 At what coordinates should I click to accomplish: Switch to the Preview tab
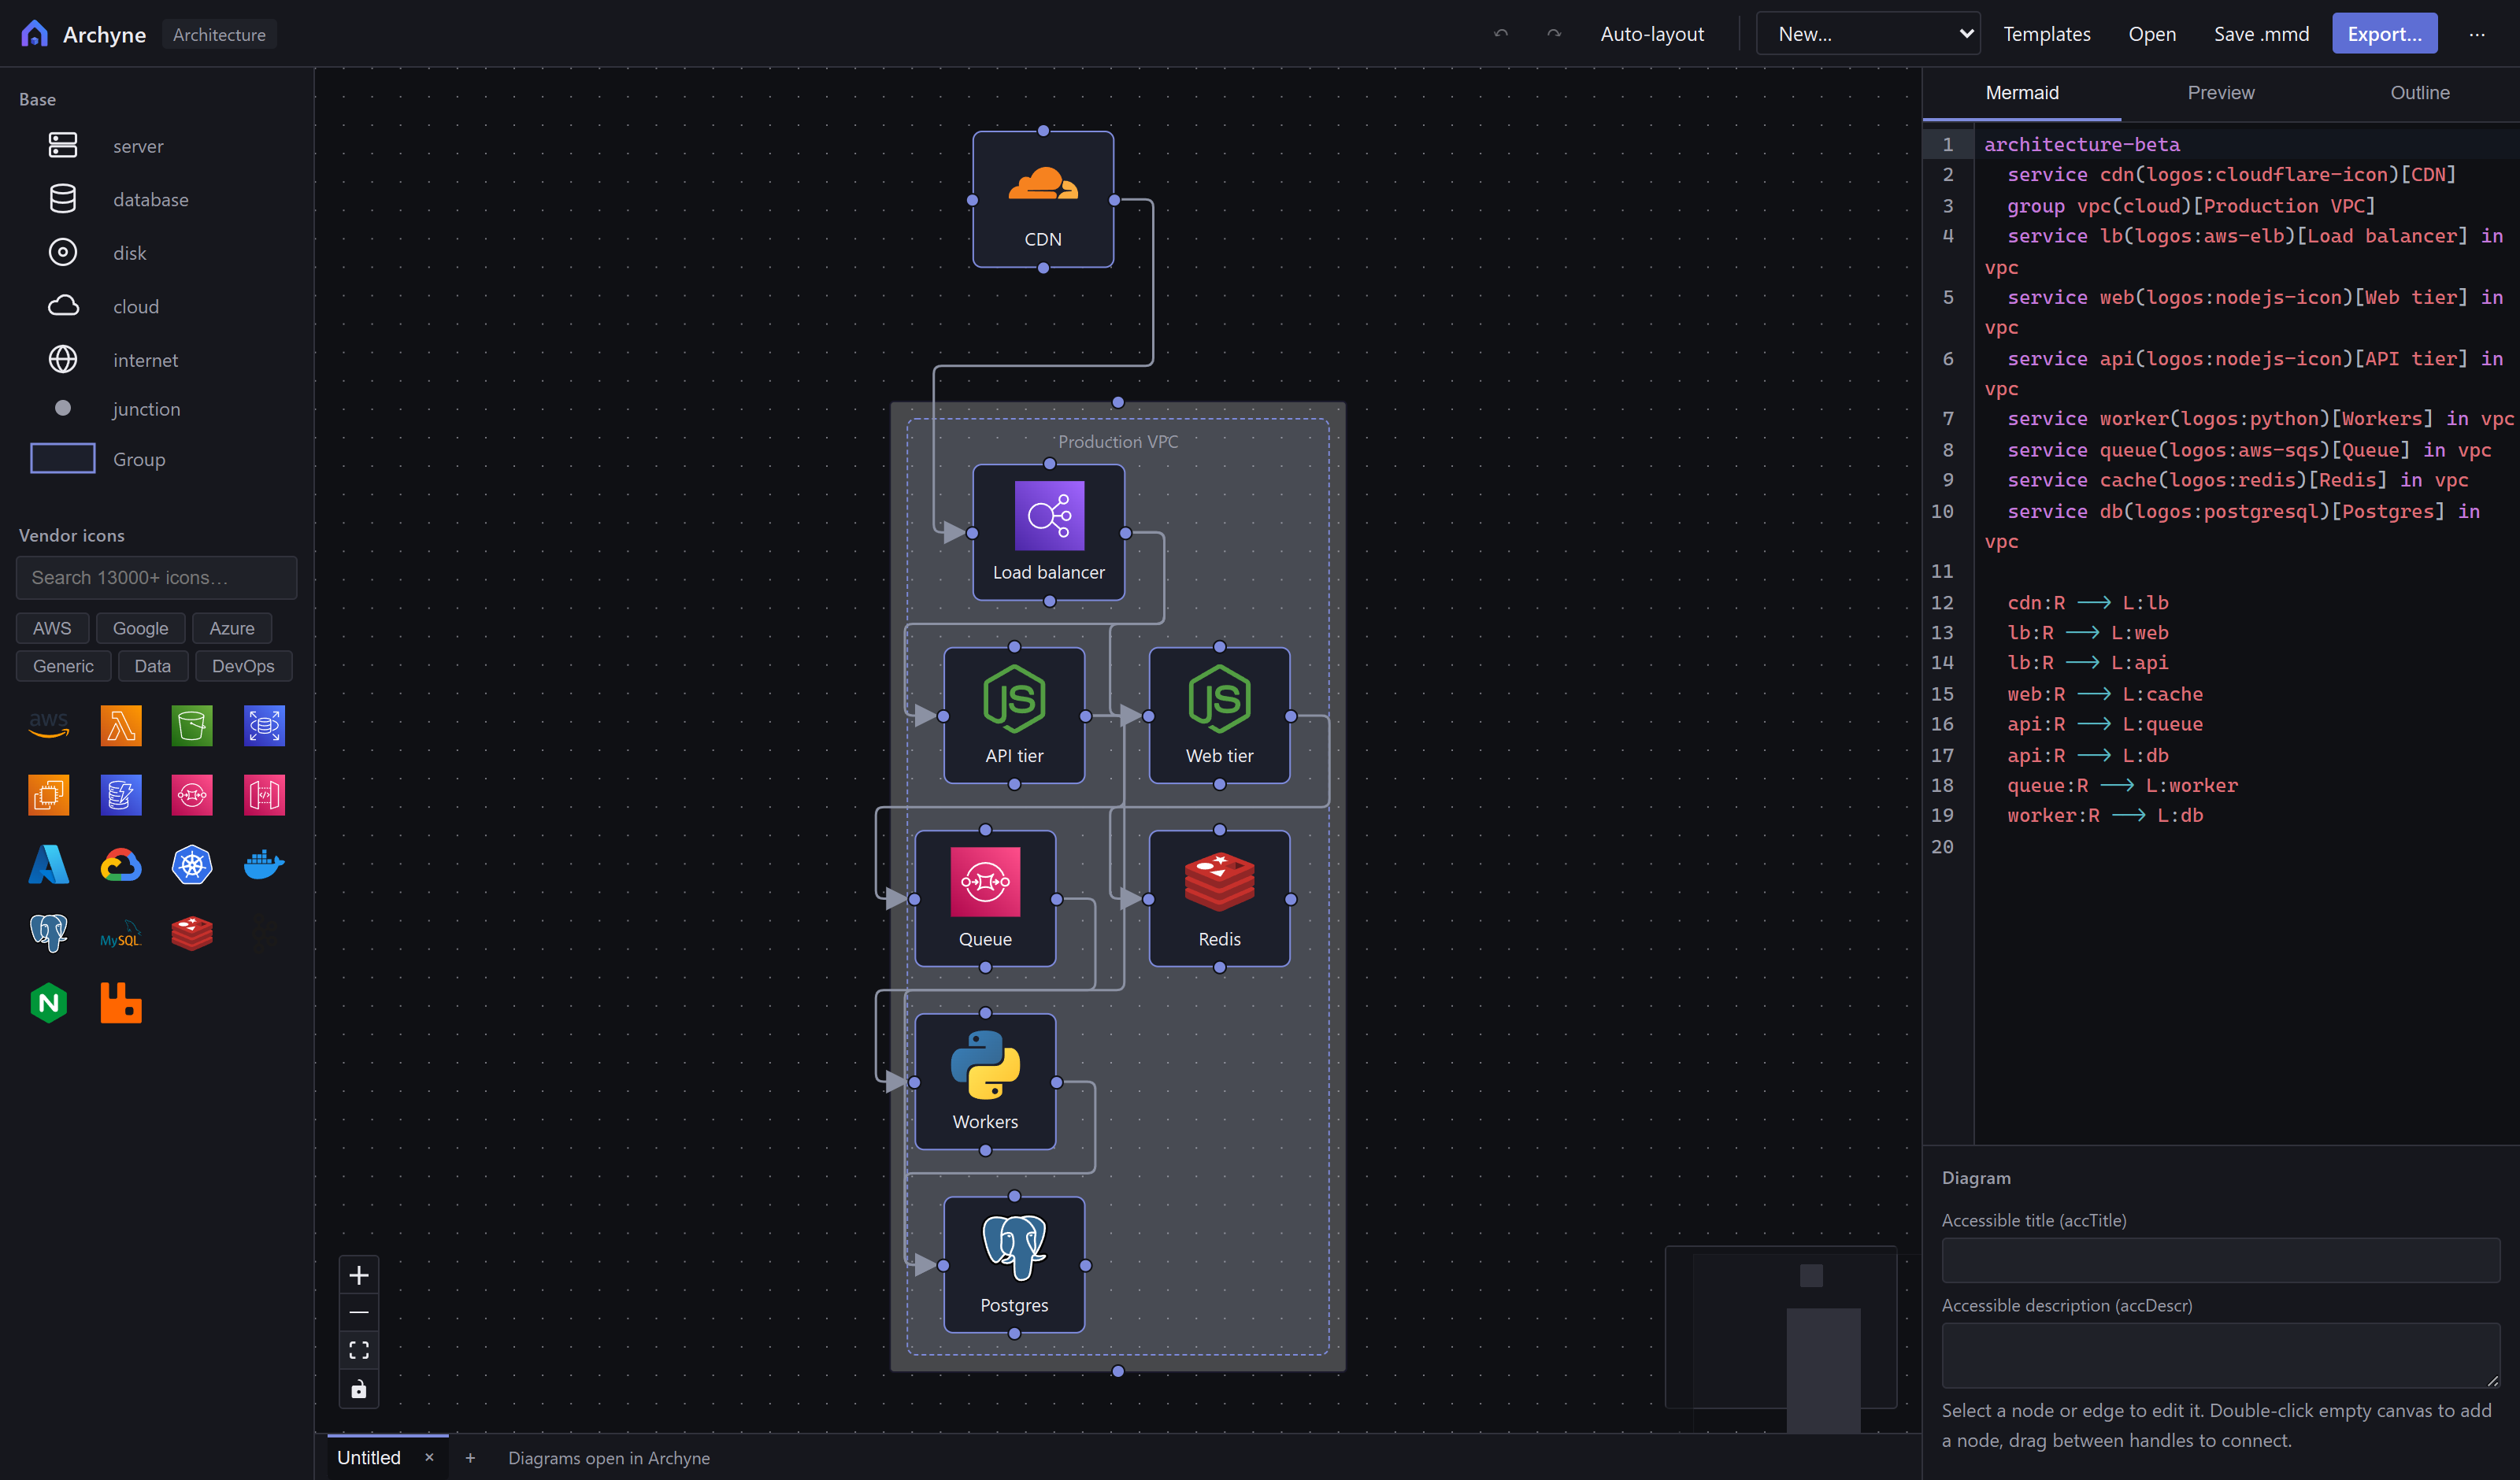(2221, 93)
